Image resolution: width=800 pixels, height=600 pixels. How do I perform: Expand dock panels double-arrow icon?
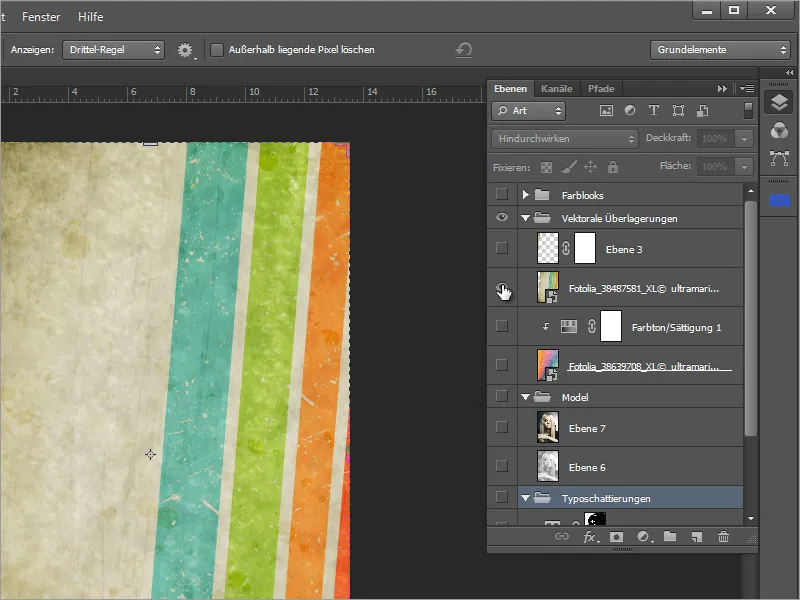[789, 72]
